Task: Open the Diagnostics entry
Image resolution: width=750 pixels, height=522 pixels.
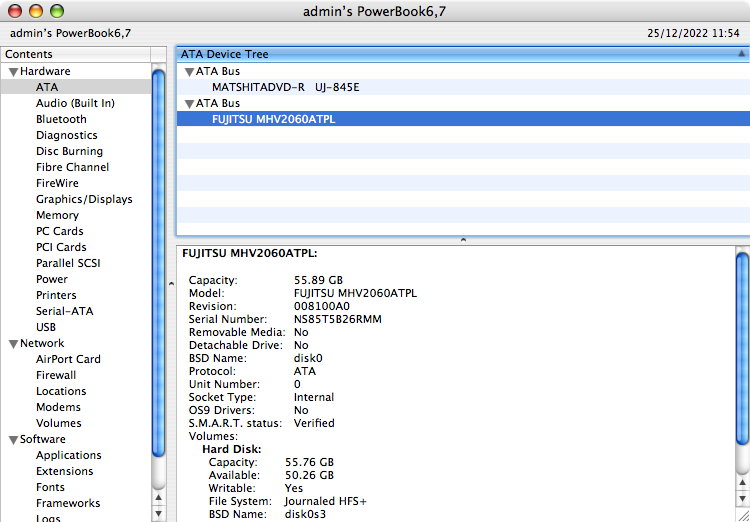Action: coord(66,135)
